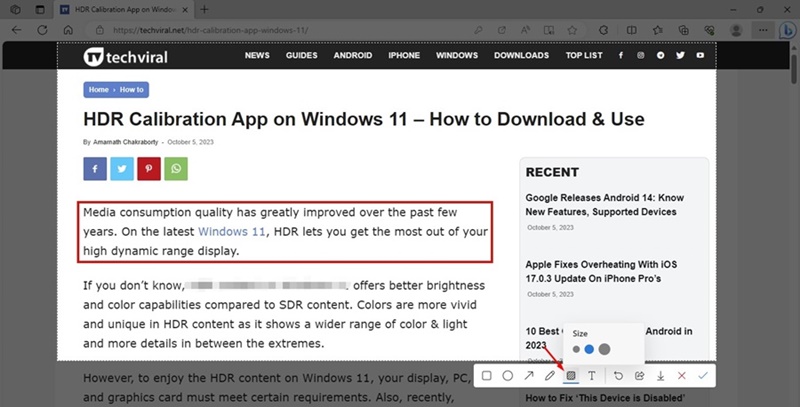Open the ANDROID menu item
This screenshot has height=407, width=800.
pos(353,55)
